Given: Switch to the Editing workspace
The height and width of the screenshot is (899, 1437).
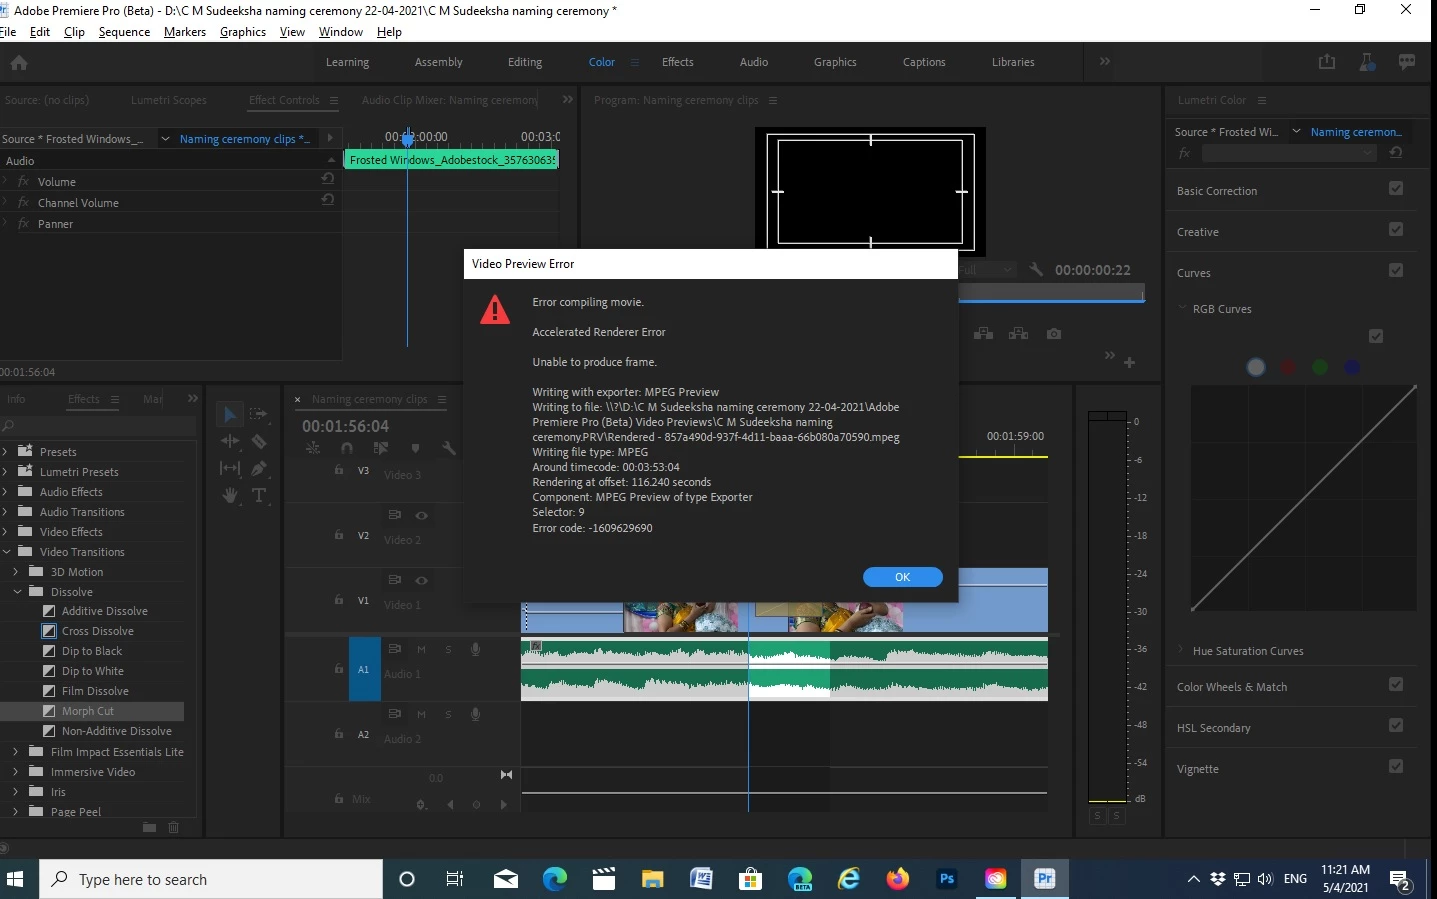Looking at the screenshot, I should tap(525, 62).
